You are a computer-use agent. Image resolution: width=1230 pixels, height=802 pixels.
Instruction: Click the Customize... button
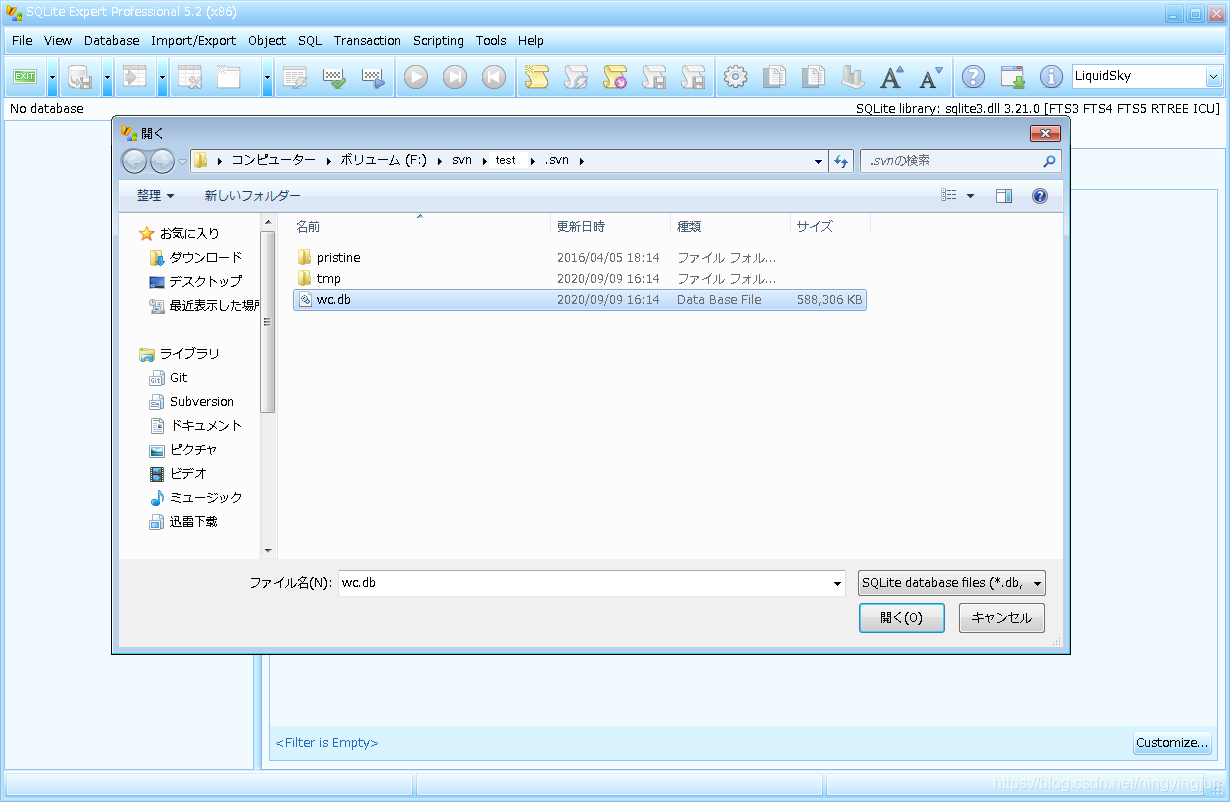click(x=1172, y=743)
